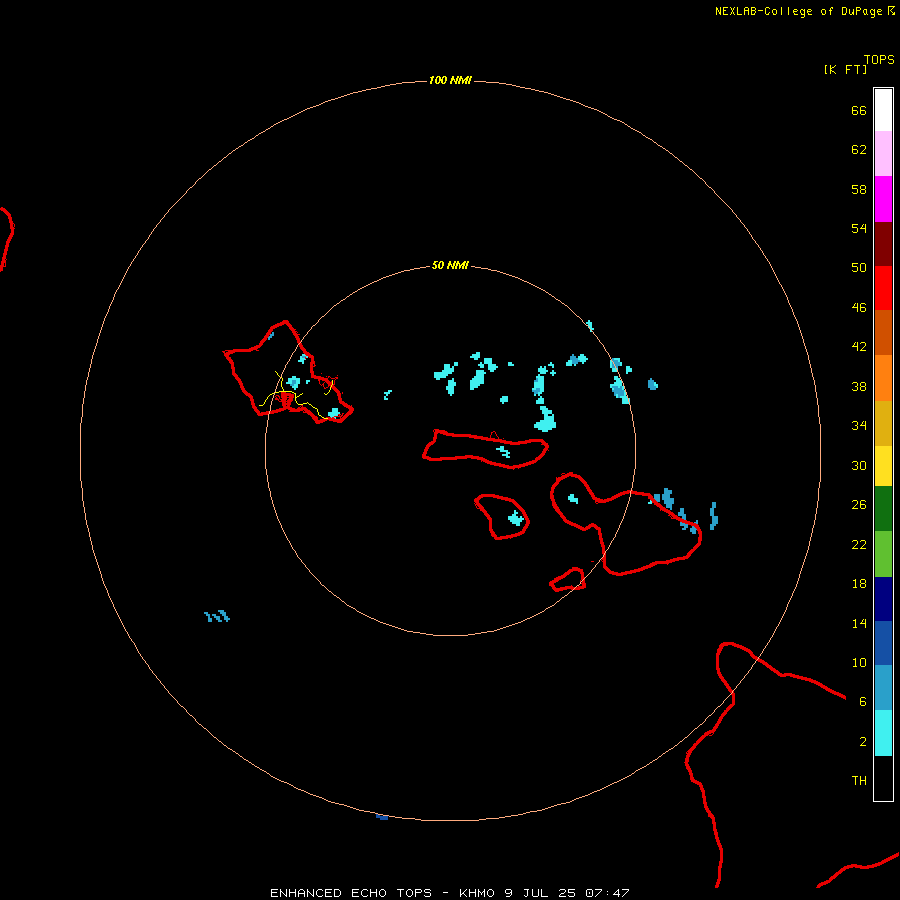Click the legend value '58'

coord(859,189)
